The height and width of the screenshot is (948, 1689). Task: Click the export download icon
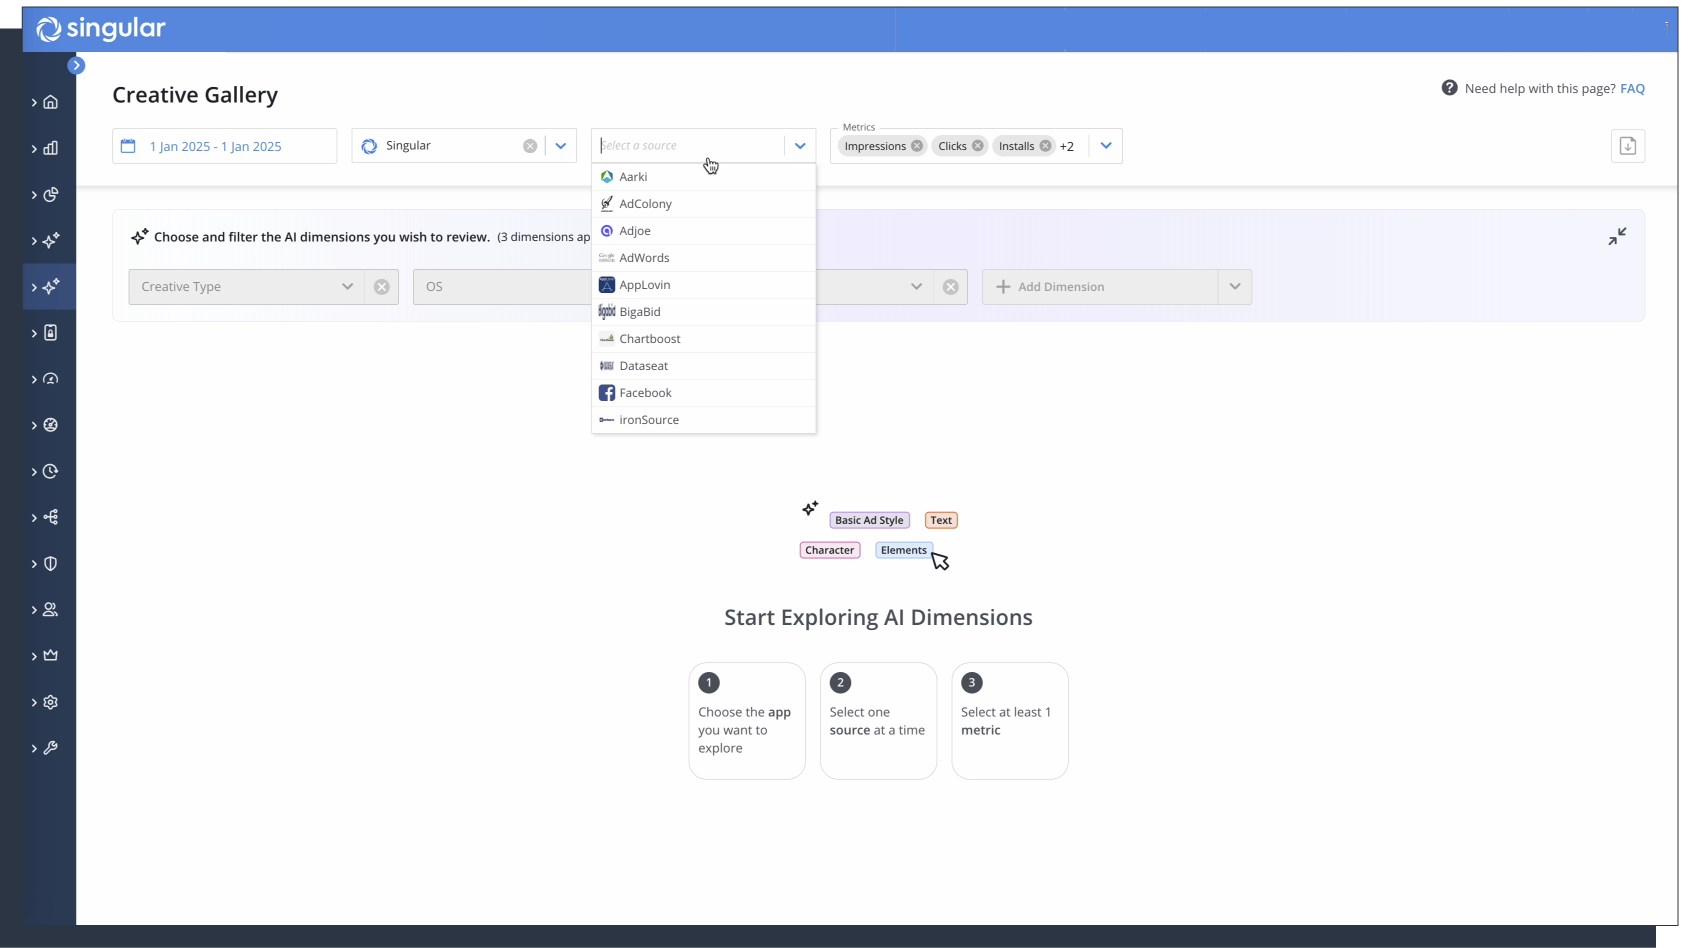1628,146
